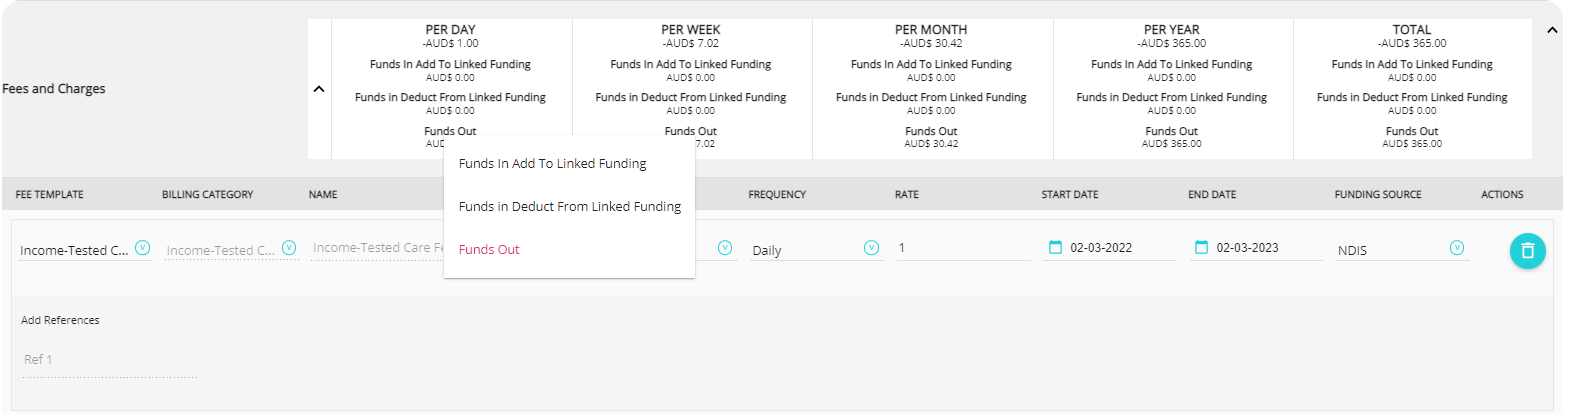Click the dropdown arrow left of Frequency field
1571x414 pixels.
725,248
